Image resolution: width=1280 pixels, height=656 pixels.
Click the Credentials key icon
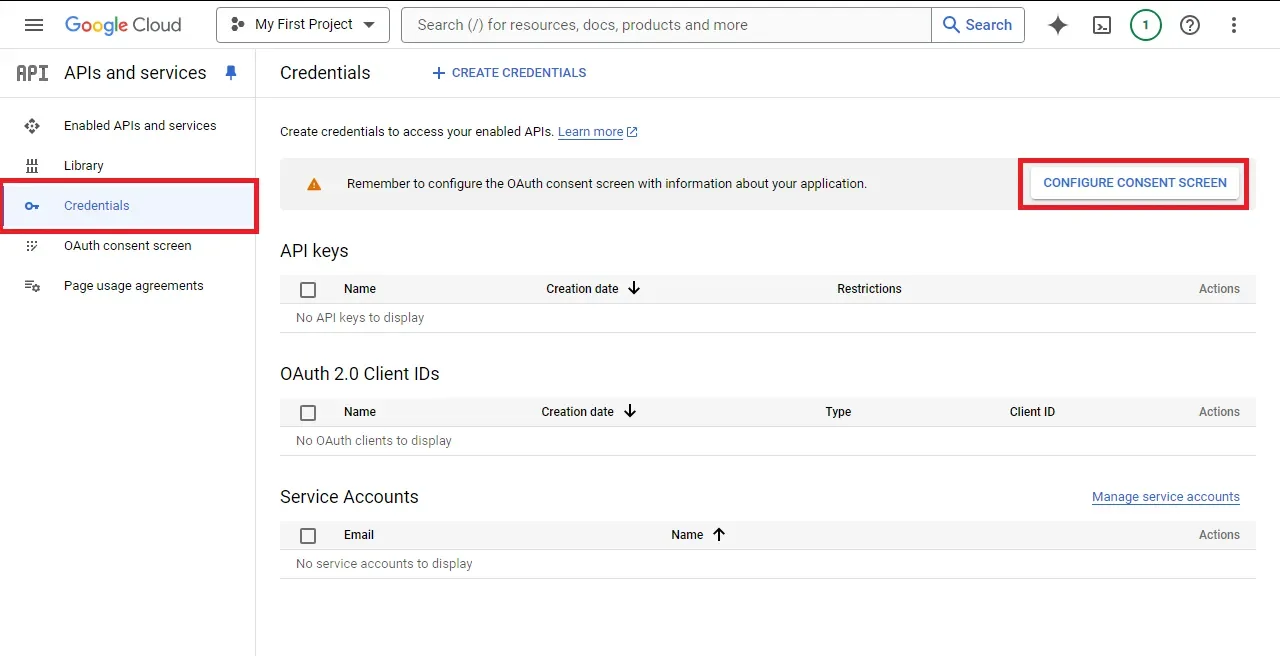click(x=32, y=206)
